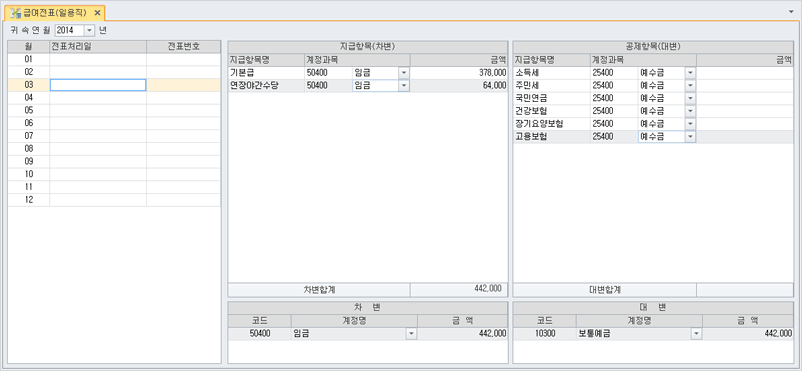Viewport: 802px width, 371px height.
Task: Click the 50400 code in 기본급 row
Action: tap(328, 73)
